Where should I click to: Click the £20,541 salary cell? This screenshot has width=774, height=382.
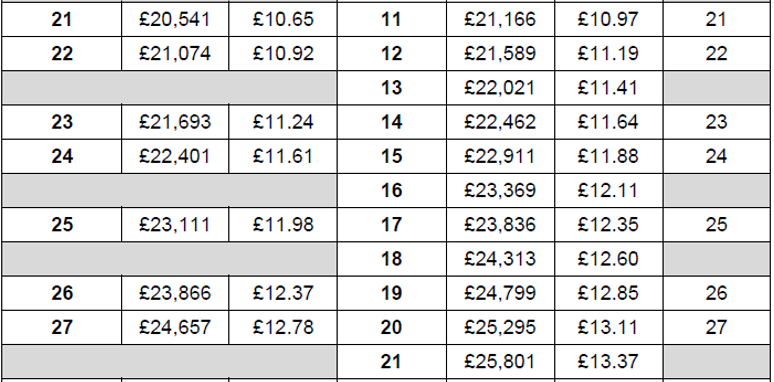175,19
